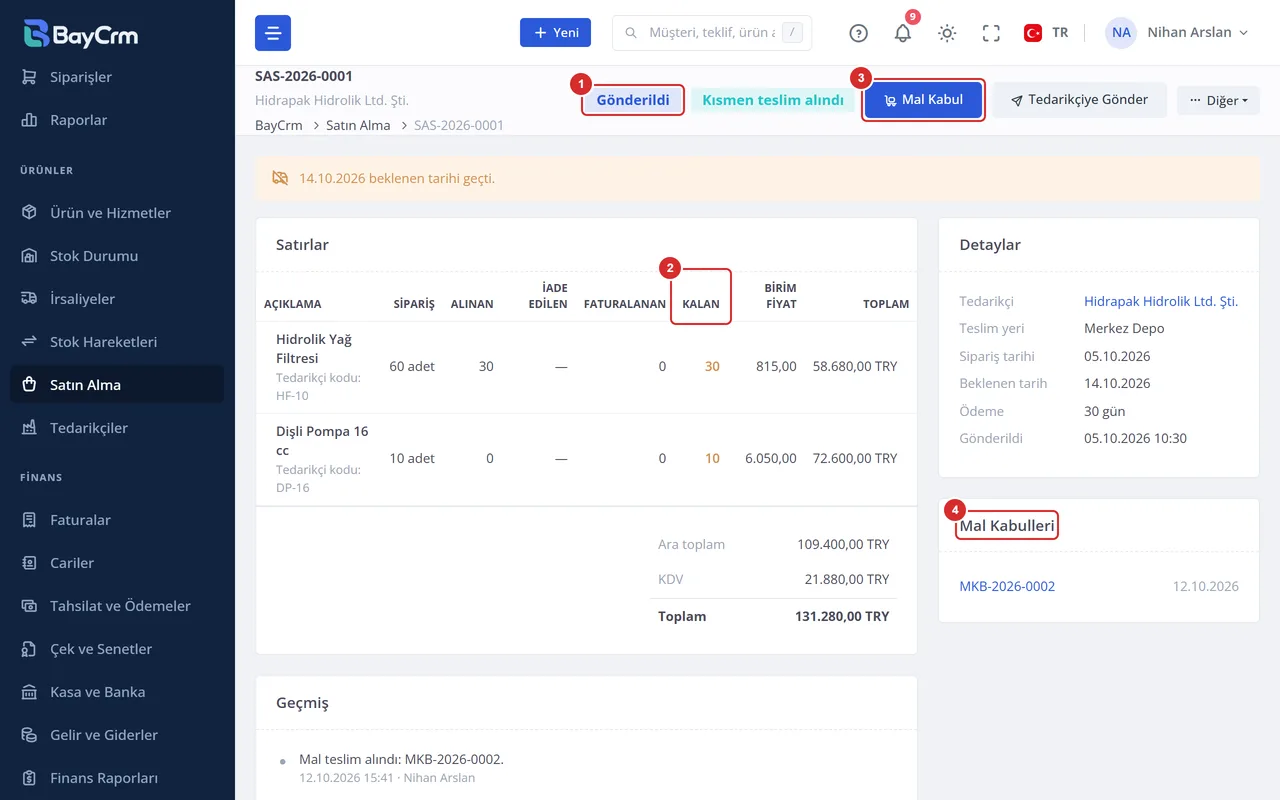Viewport: 1280px width, 800px height.
Task: Click the NA user avatar
Action: (1121, 33)
